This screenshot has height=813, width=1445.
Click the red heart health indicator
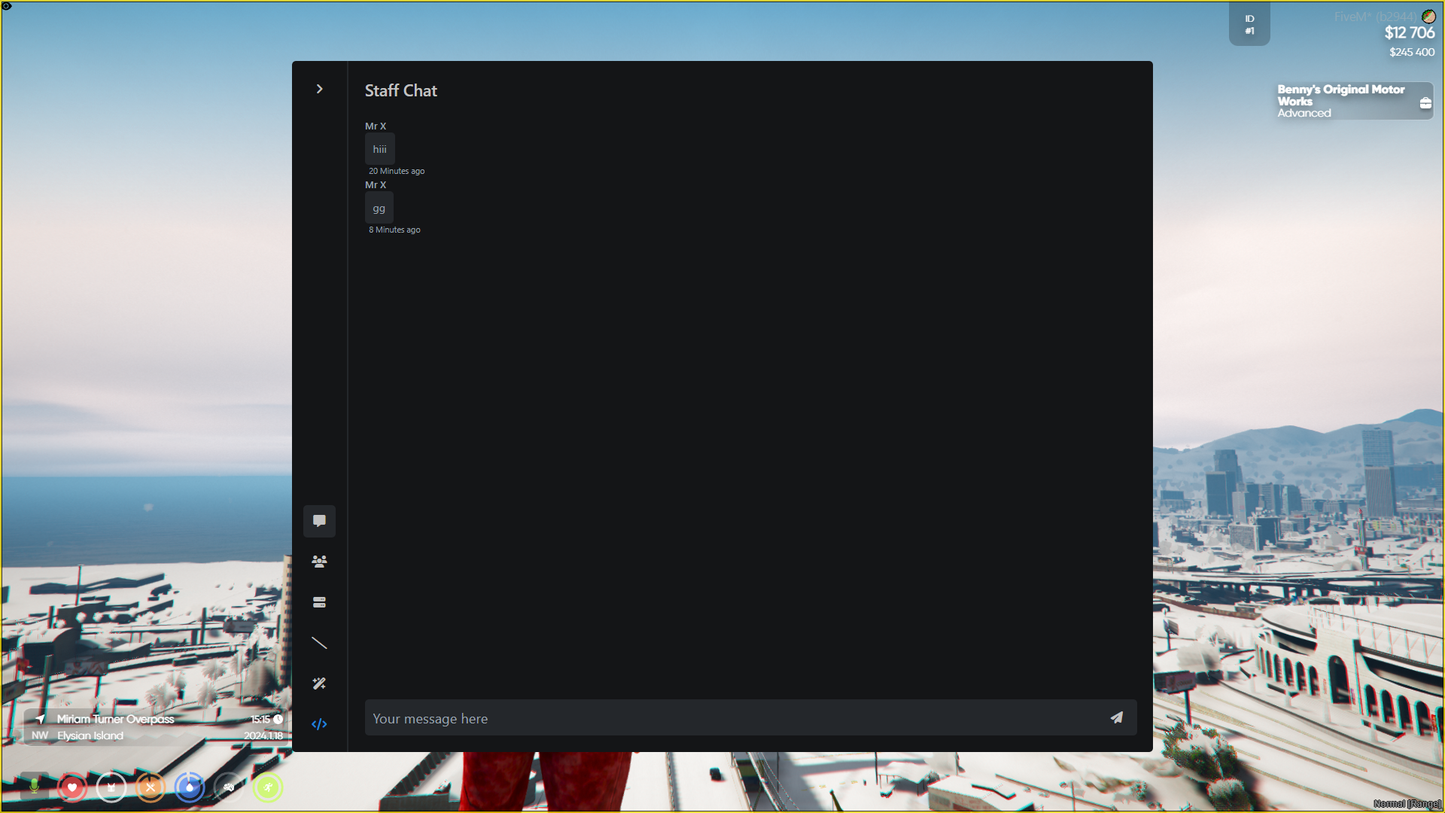72,787
